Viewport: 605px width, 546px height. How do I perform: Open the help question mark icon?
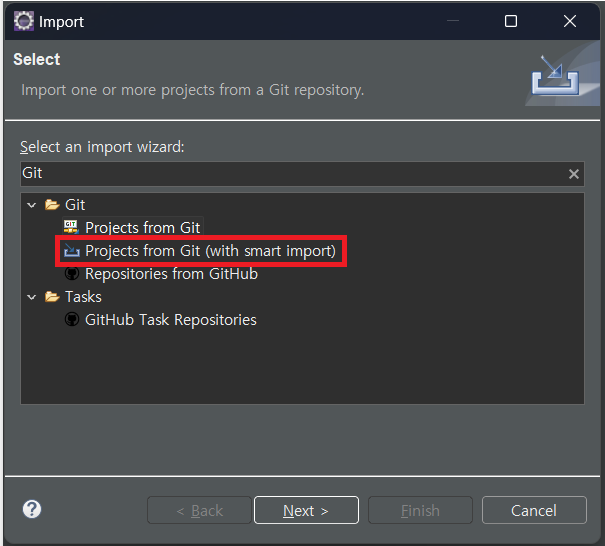32,509
